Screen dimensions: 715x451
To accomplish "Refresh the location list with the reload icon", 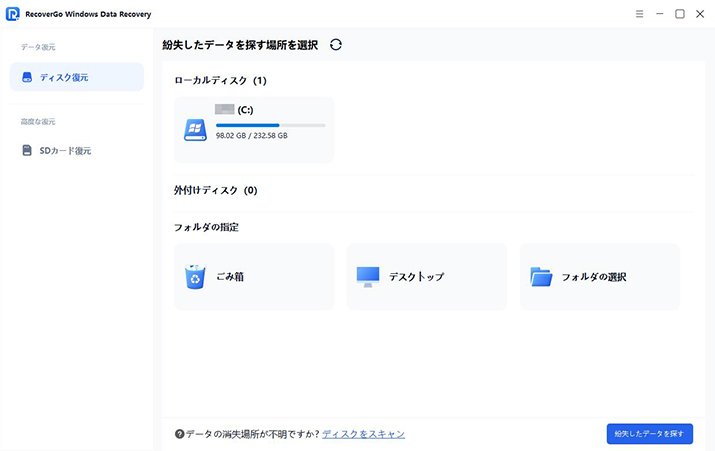I will (336, 45).
